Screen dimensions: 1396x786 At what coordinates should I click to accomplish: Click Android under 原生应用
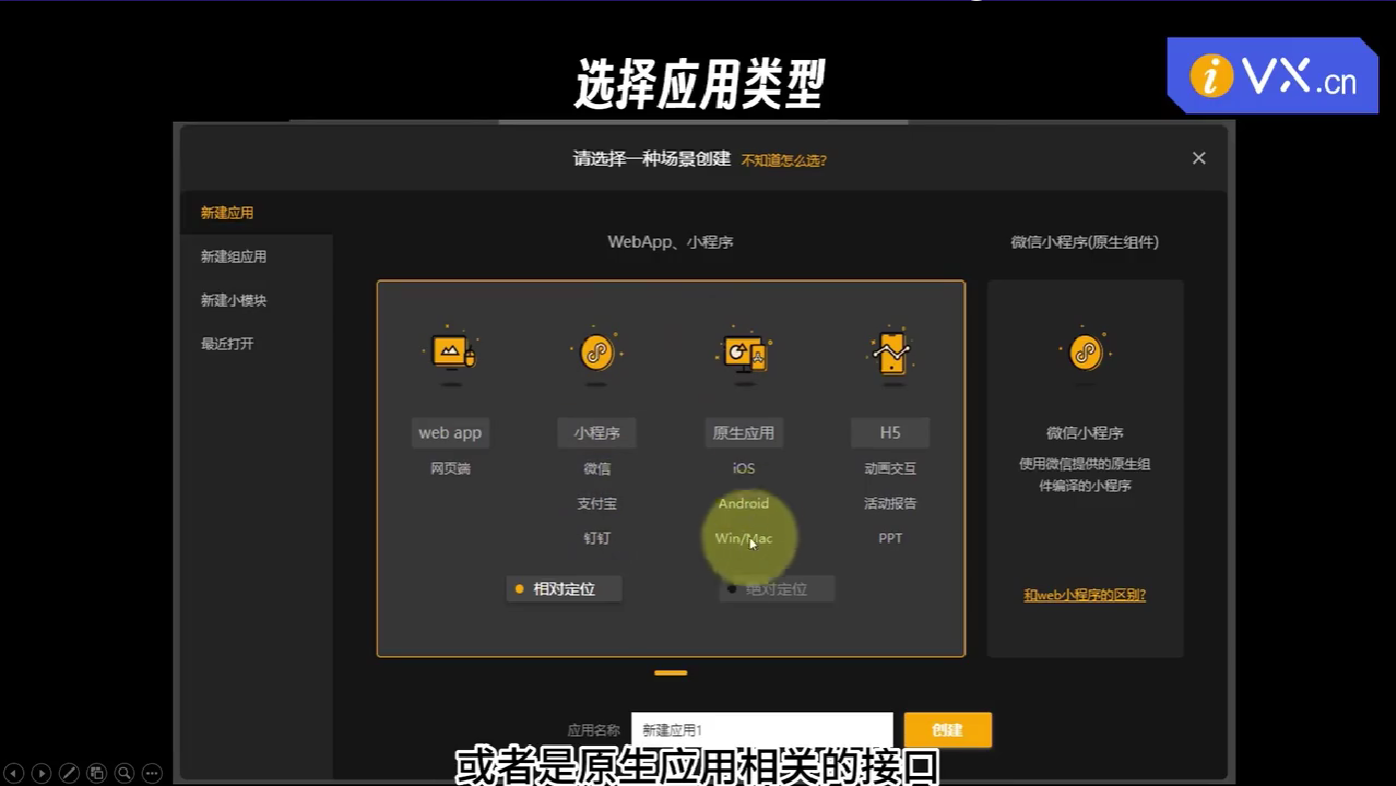pos(743,504)
